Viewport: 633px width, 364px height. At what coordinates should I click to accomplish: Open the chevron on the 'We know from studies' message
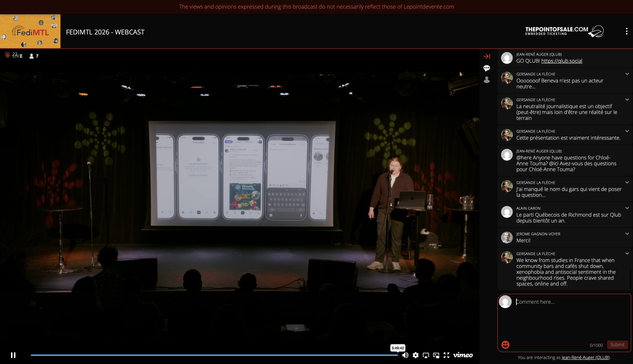click(x=627, y=253)
